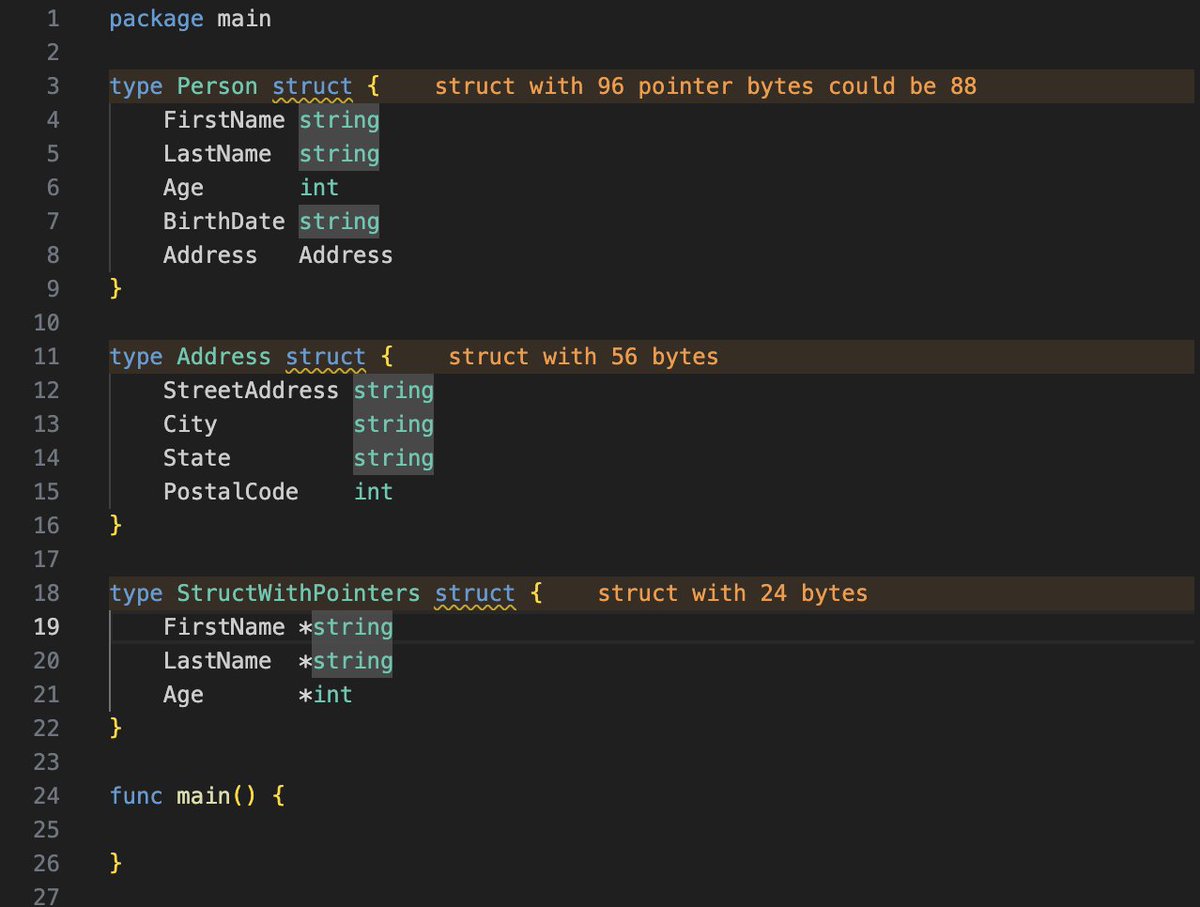Click the underlined 'struct' keyword of Person
Viewport: 1200px width, 907px height.
point(312,87)
